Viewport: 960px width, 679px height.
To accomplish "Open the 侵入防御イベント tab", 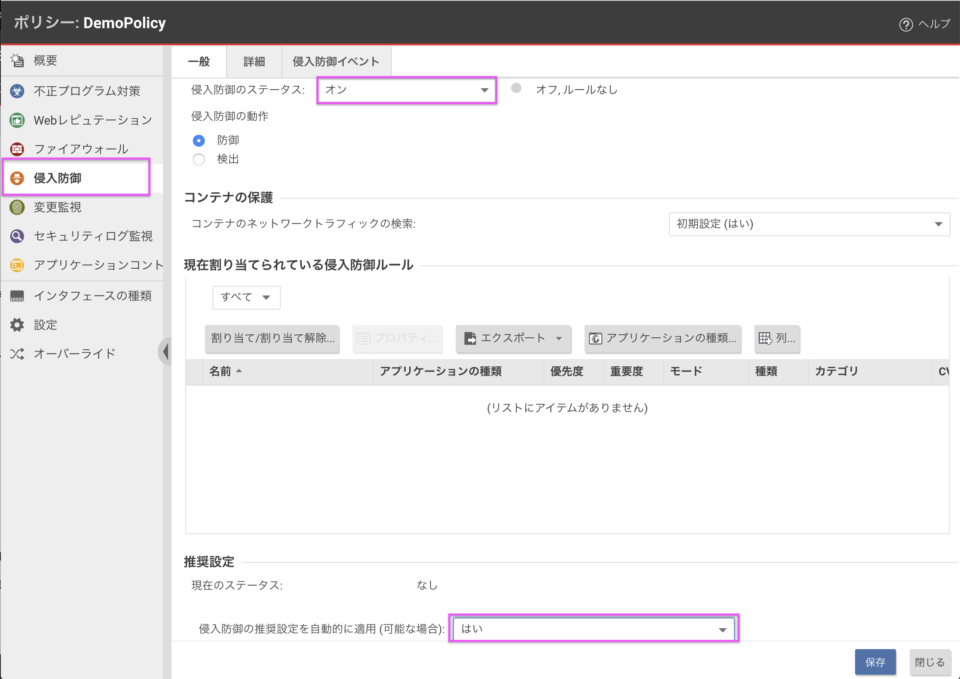I will point(336,61).
